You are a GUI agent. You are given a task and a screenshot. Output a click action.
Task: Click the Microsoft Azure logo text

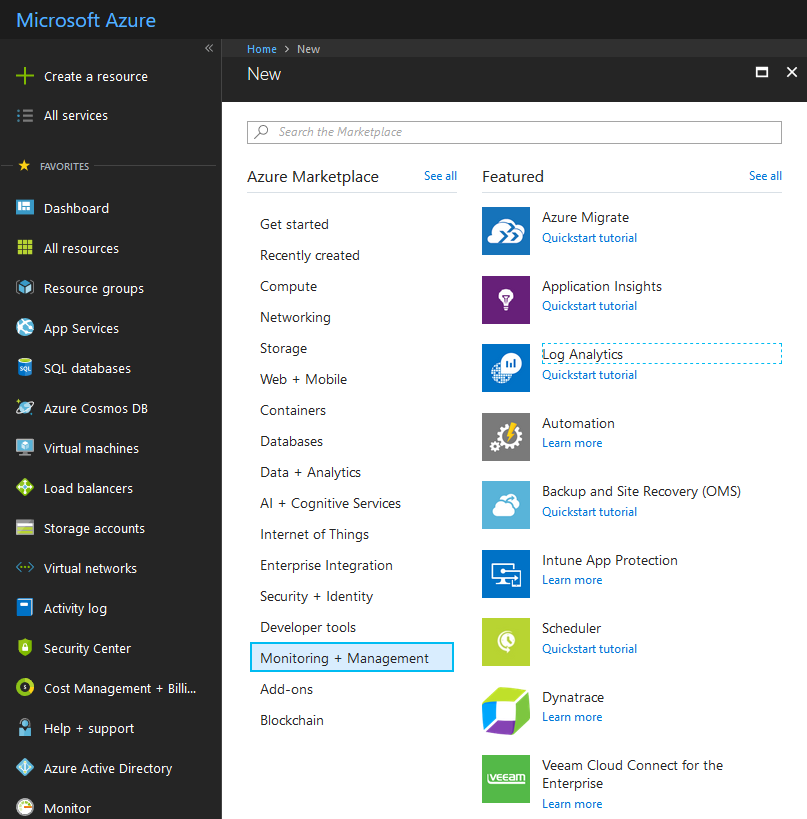coord(86,20)
